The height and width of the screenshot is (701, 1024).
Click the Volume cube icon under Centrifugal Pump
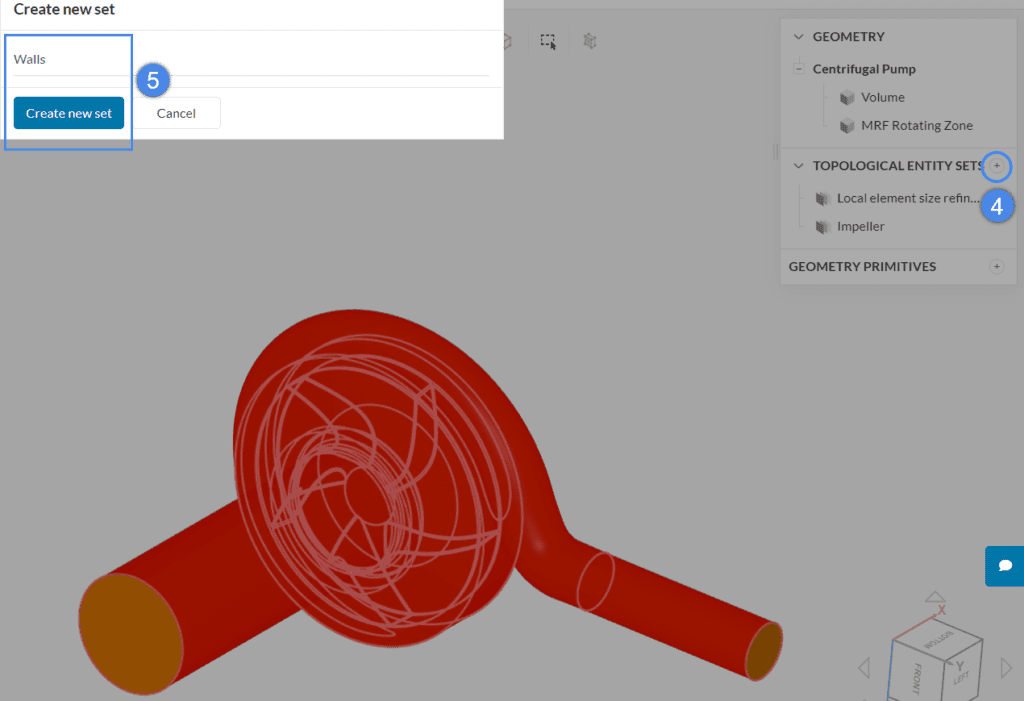point(845,97)
